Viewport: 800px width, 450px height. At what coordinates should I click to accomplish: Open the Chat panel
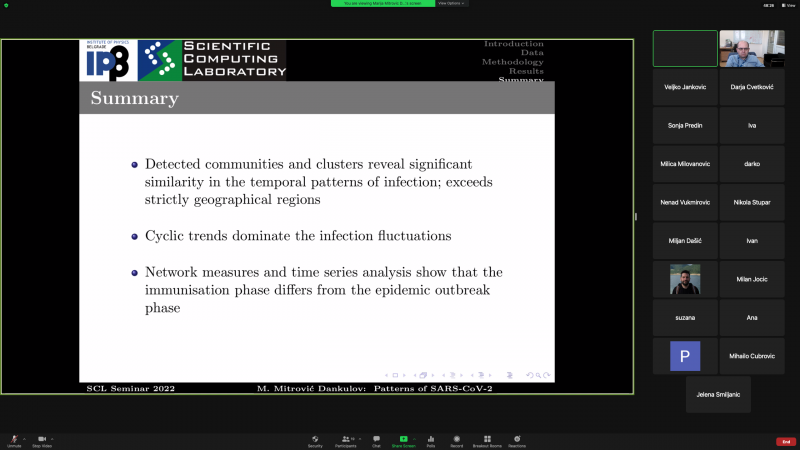(x=376, y=441)
